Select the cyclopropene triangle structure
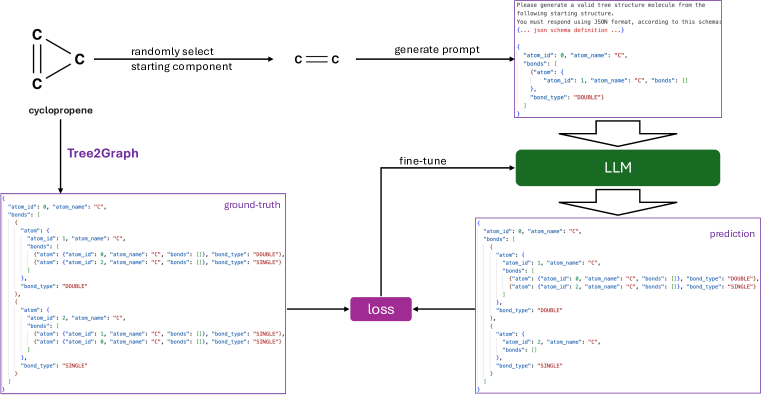The width and height of the screenshot is (761, 395). [x=58, y=59]
